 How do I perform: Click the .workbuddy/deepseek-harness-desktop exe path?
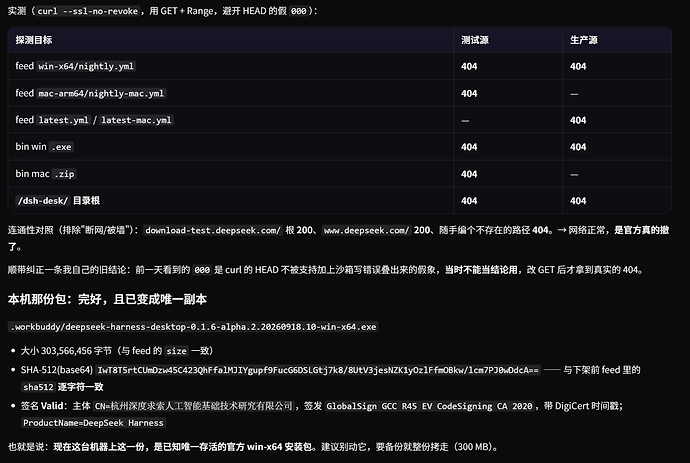[193, 327]
